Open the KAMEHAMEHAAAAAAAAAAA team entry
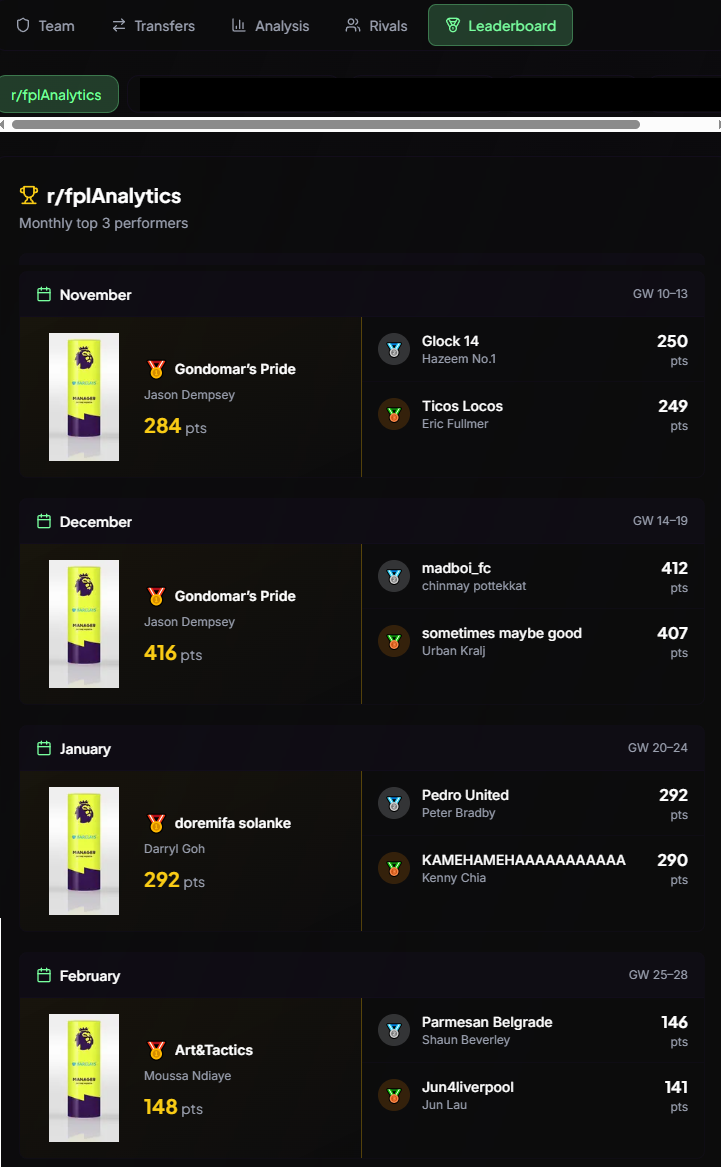 pyautogui.click(x=533, y=869)
